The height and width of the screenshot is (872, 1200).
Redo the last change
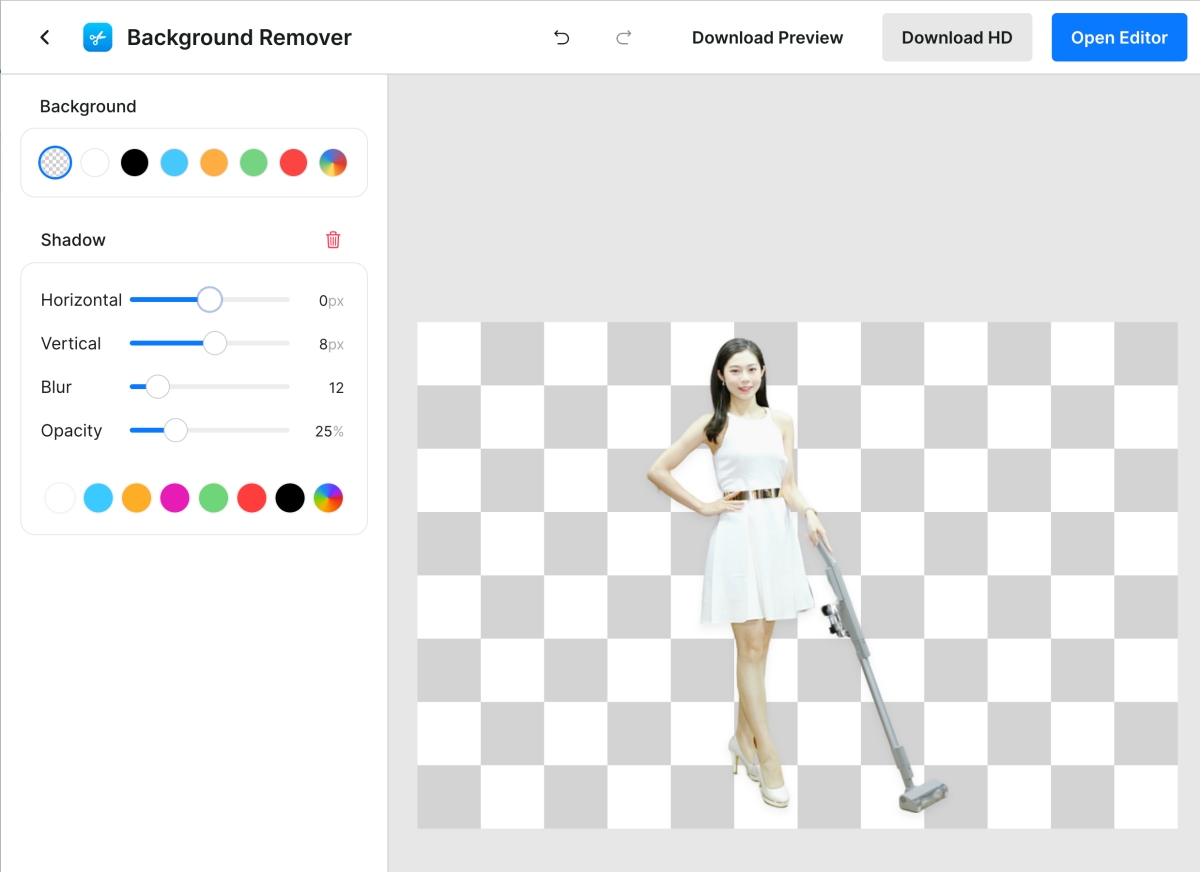pyautogui.click(x=624, y=38)
